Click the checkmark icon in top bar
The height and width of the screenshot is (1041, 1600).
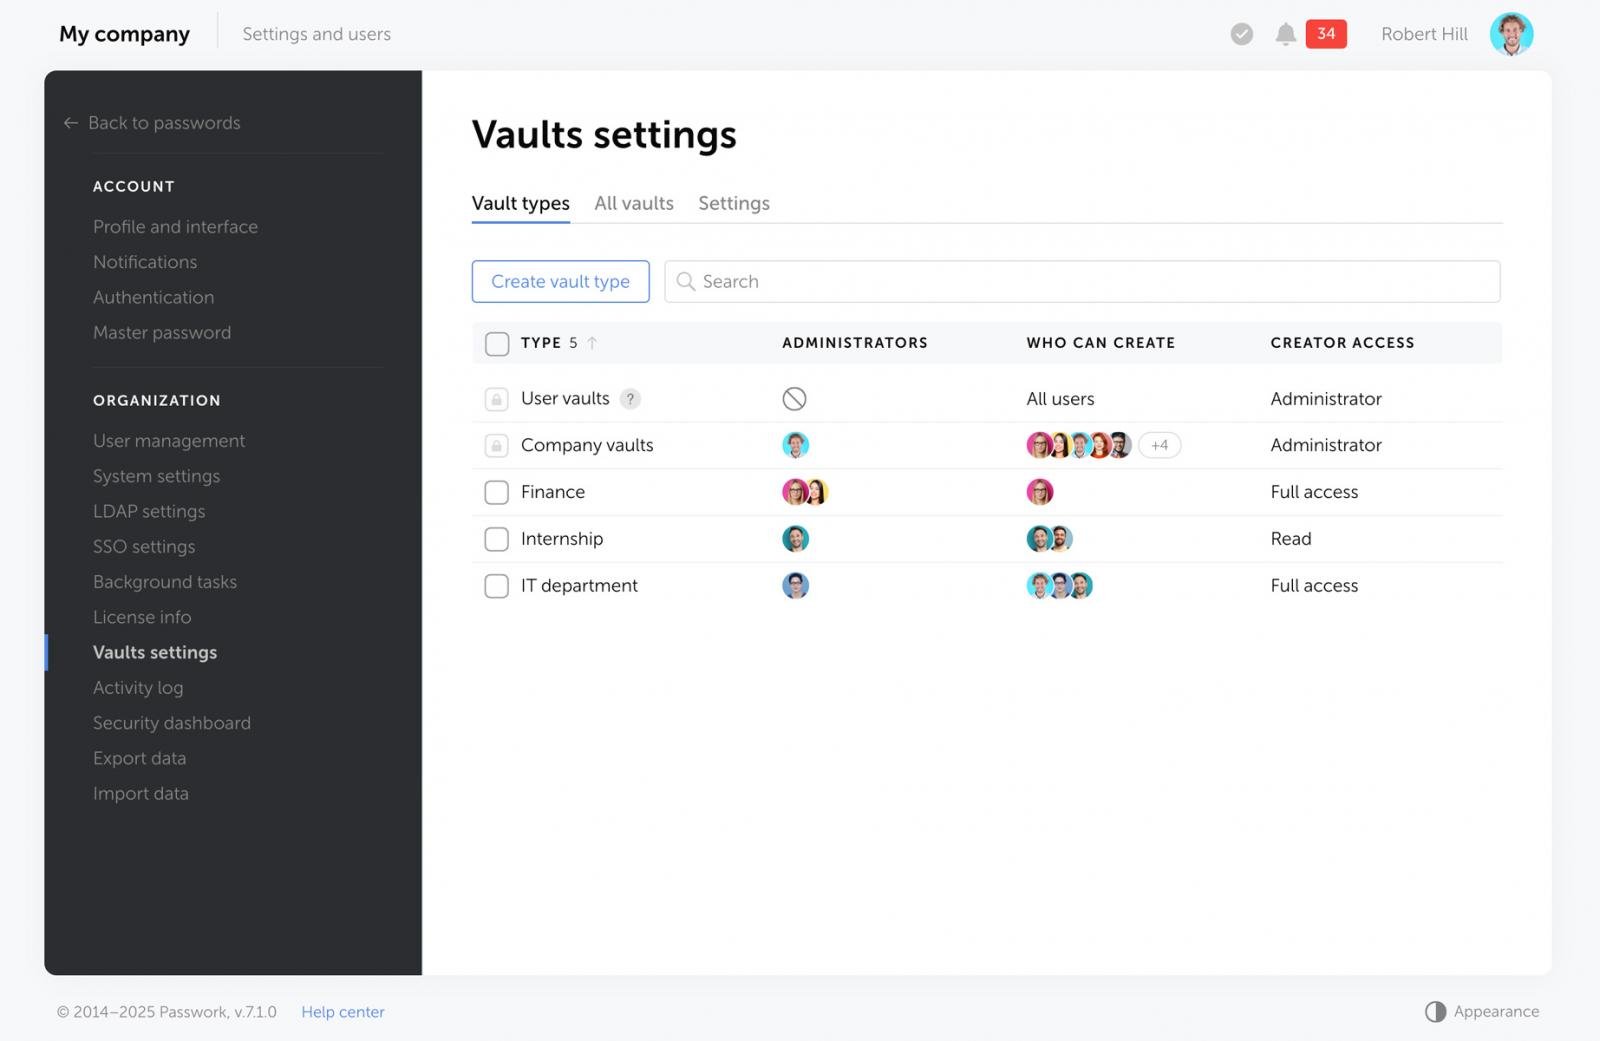click(x=1241, y=33)
